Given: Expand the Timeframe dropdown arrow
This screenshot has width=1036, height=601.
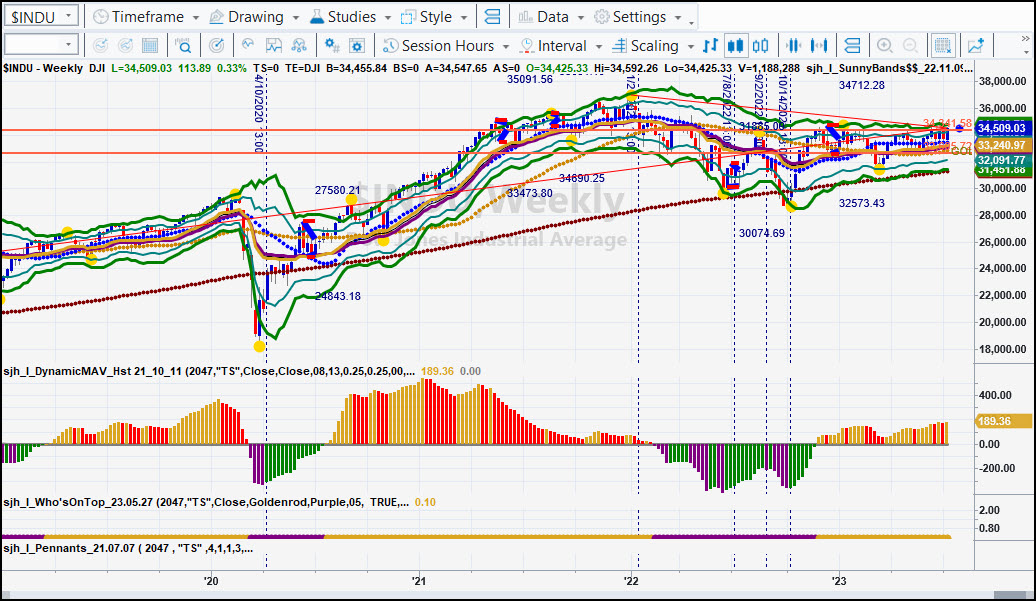Looking at the screenshot, I should coord(196,17).
